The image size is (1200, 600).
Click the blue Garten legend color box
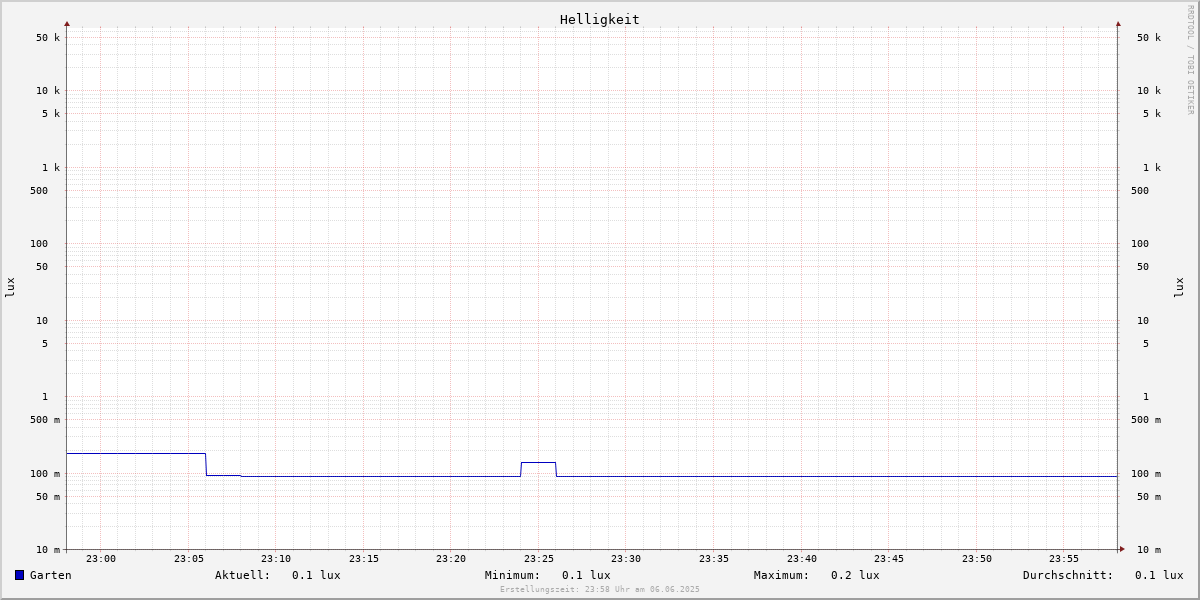pos(19,575)
